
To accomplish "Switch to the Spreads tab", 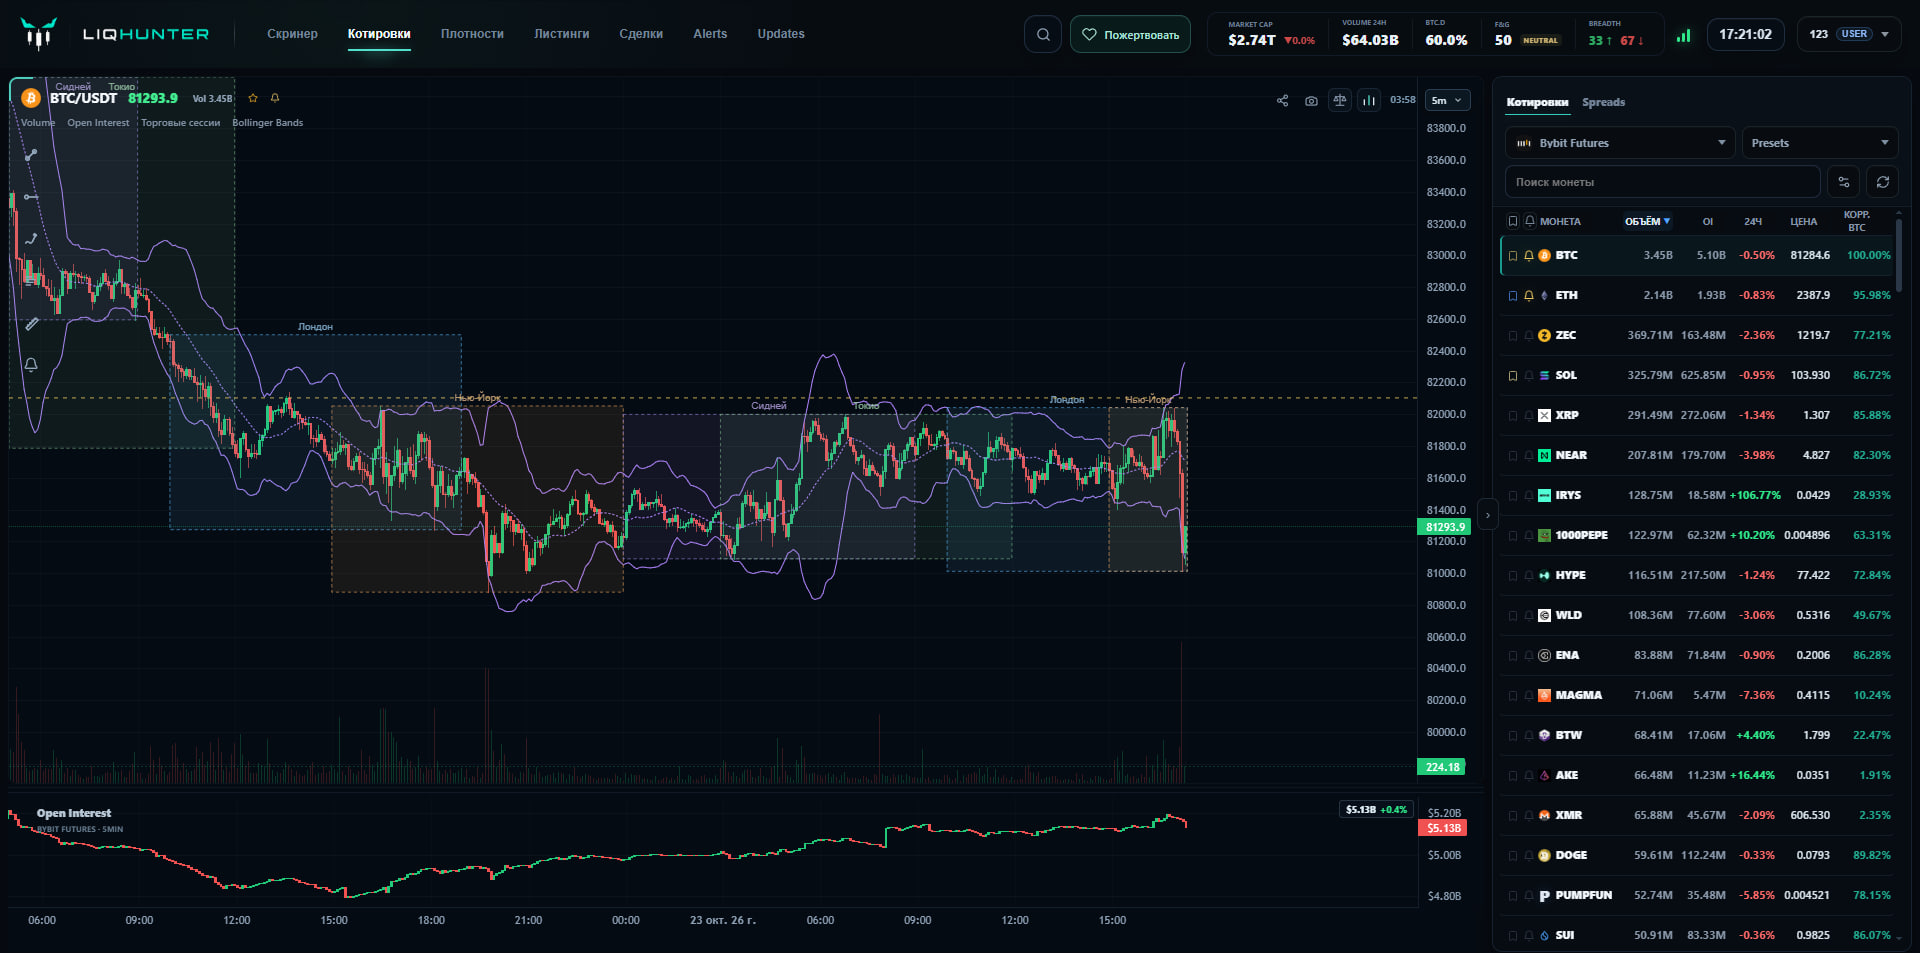I will pos(1603,102).
